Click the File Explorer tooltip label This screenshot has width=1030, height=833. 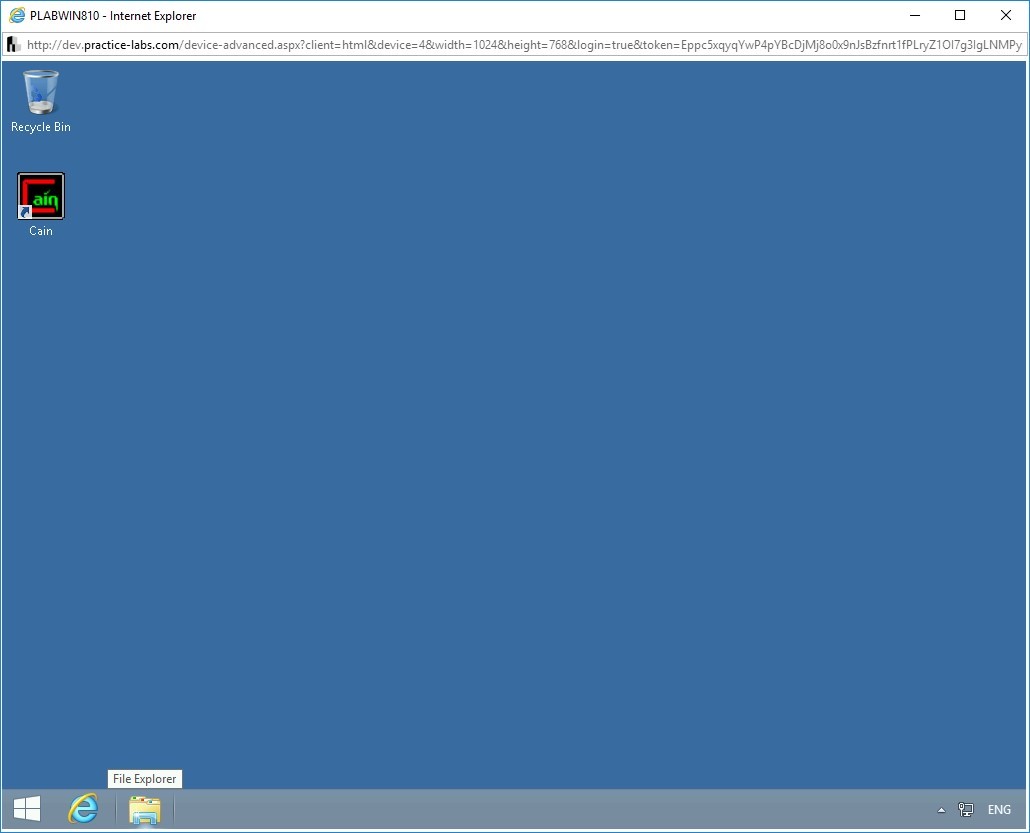(144, 778)
